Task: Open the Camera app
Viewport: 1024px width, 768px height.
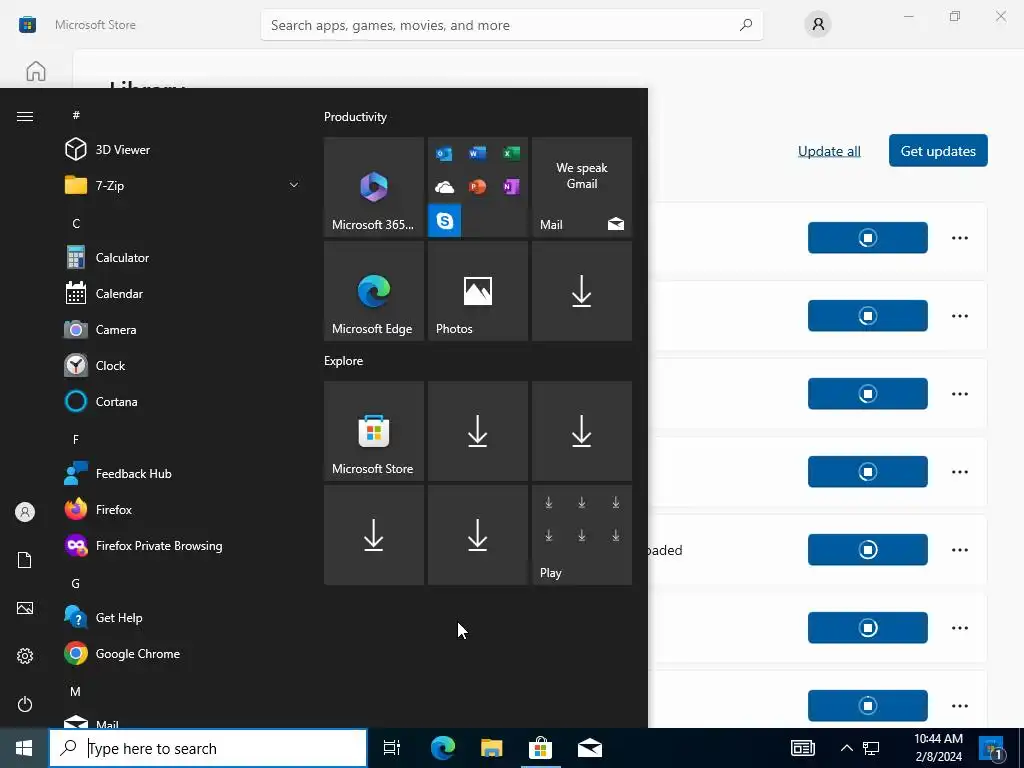Action: tap(180, 330)
